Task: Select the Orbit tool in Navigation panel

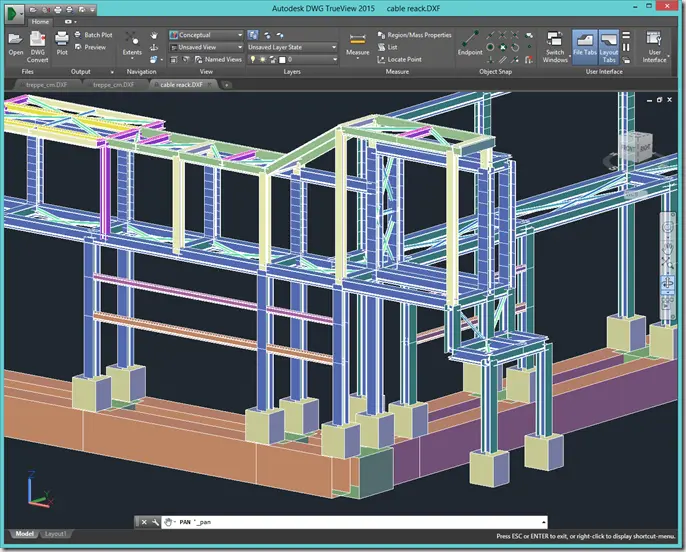Action: click(x=154, y=47)
